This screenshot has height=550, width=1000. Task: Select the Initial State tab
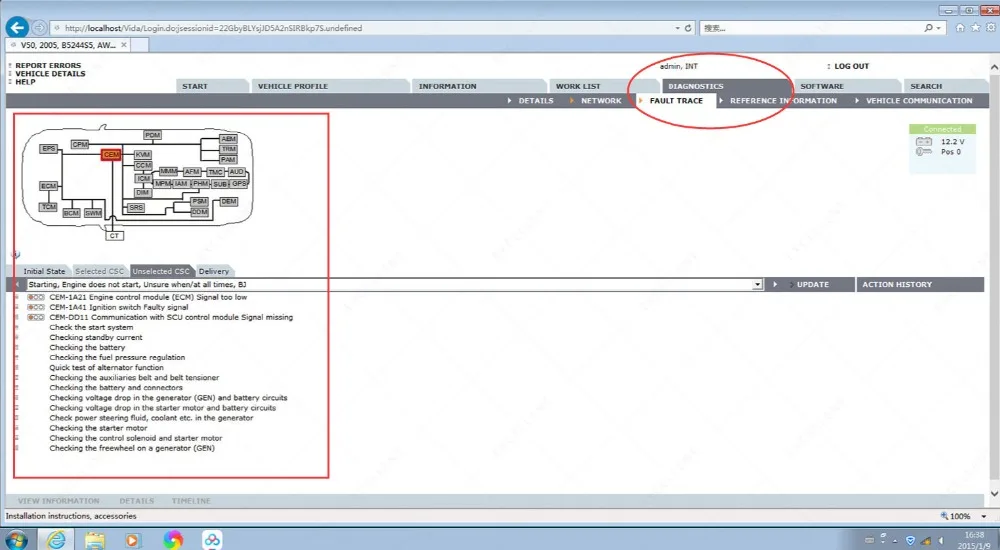coord(44,271)
